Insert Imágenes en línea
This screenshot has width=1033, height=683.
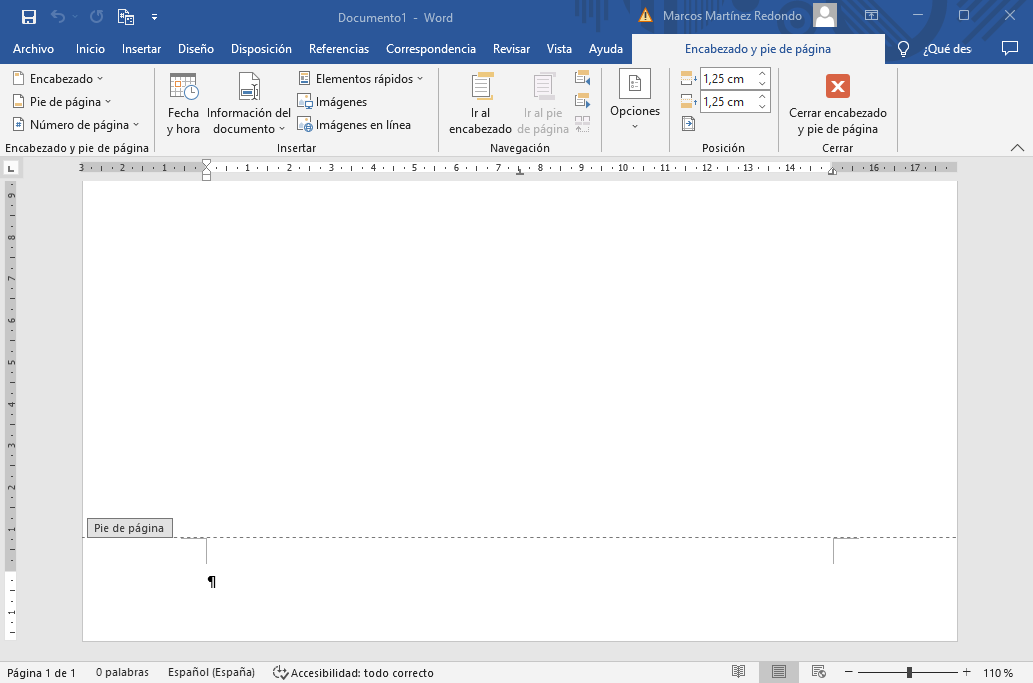[x=354, y=124]
